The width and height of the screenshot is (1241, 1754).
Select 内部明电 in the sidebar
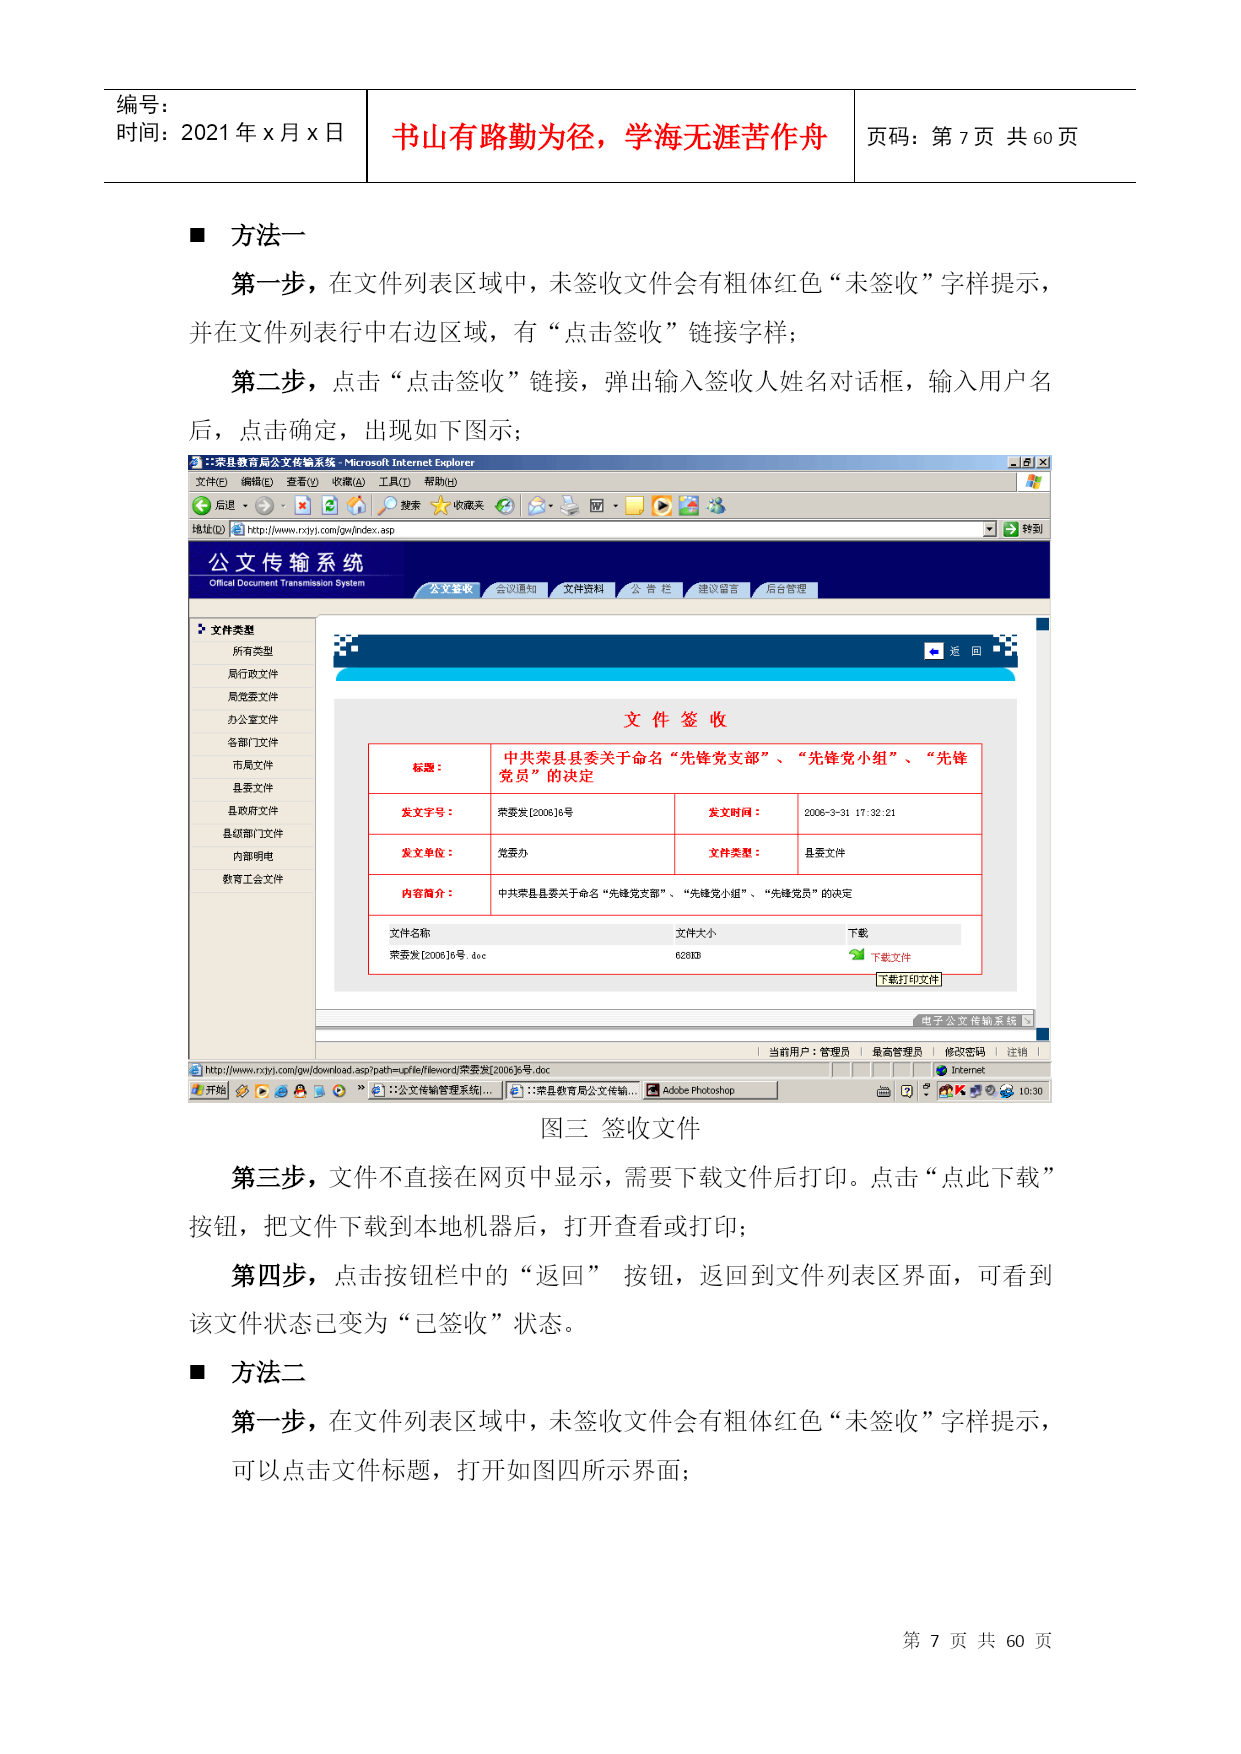253,857
